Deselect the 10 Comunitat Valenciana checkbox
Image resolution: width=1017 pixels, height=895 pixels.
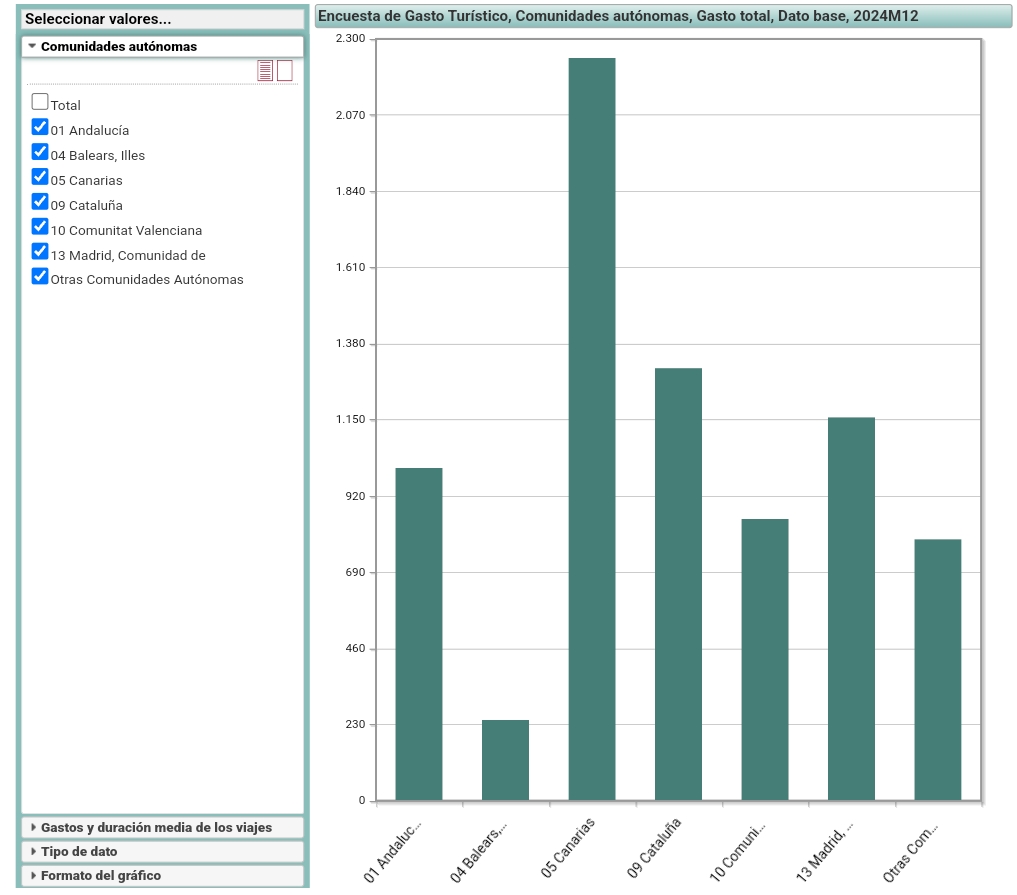(x=40, y=227)
